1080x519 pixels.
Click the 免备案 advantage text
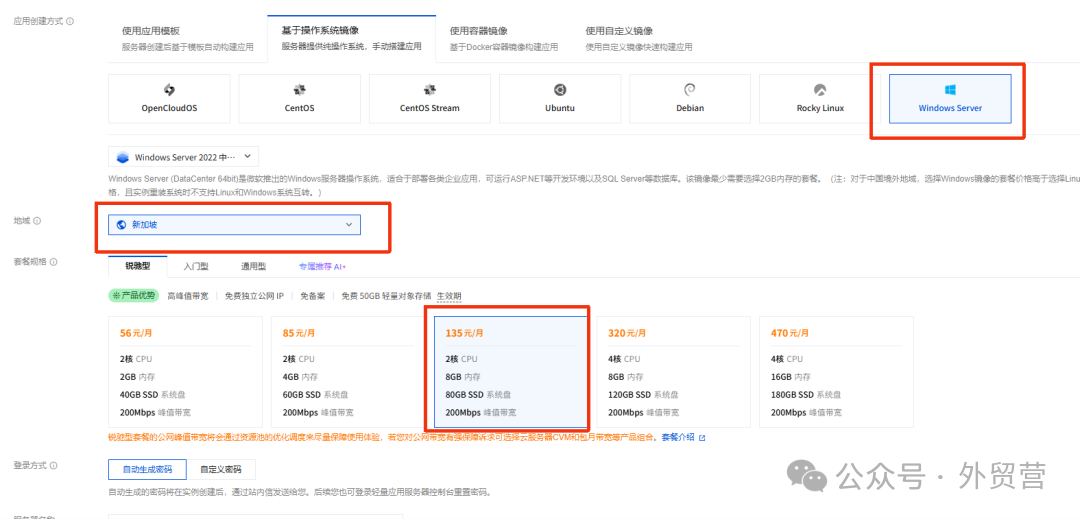pyautogui.click(x=312, y=296)
